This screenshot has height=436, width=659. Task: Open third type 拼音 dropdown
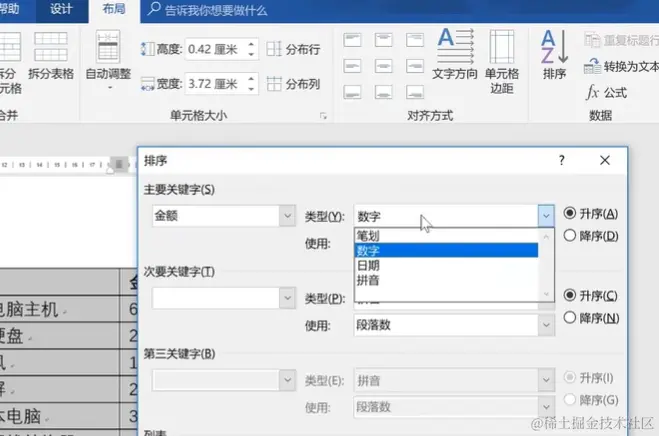(x=546, y=380)
